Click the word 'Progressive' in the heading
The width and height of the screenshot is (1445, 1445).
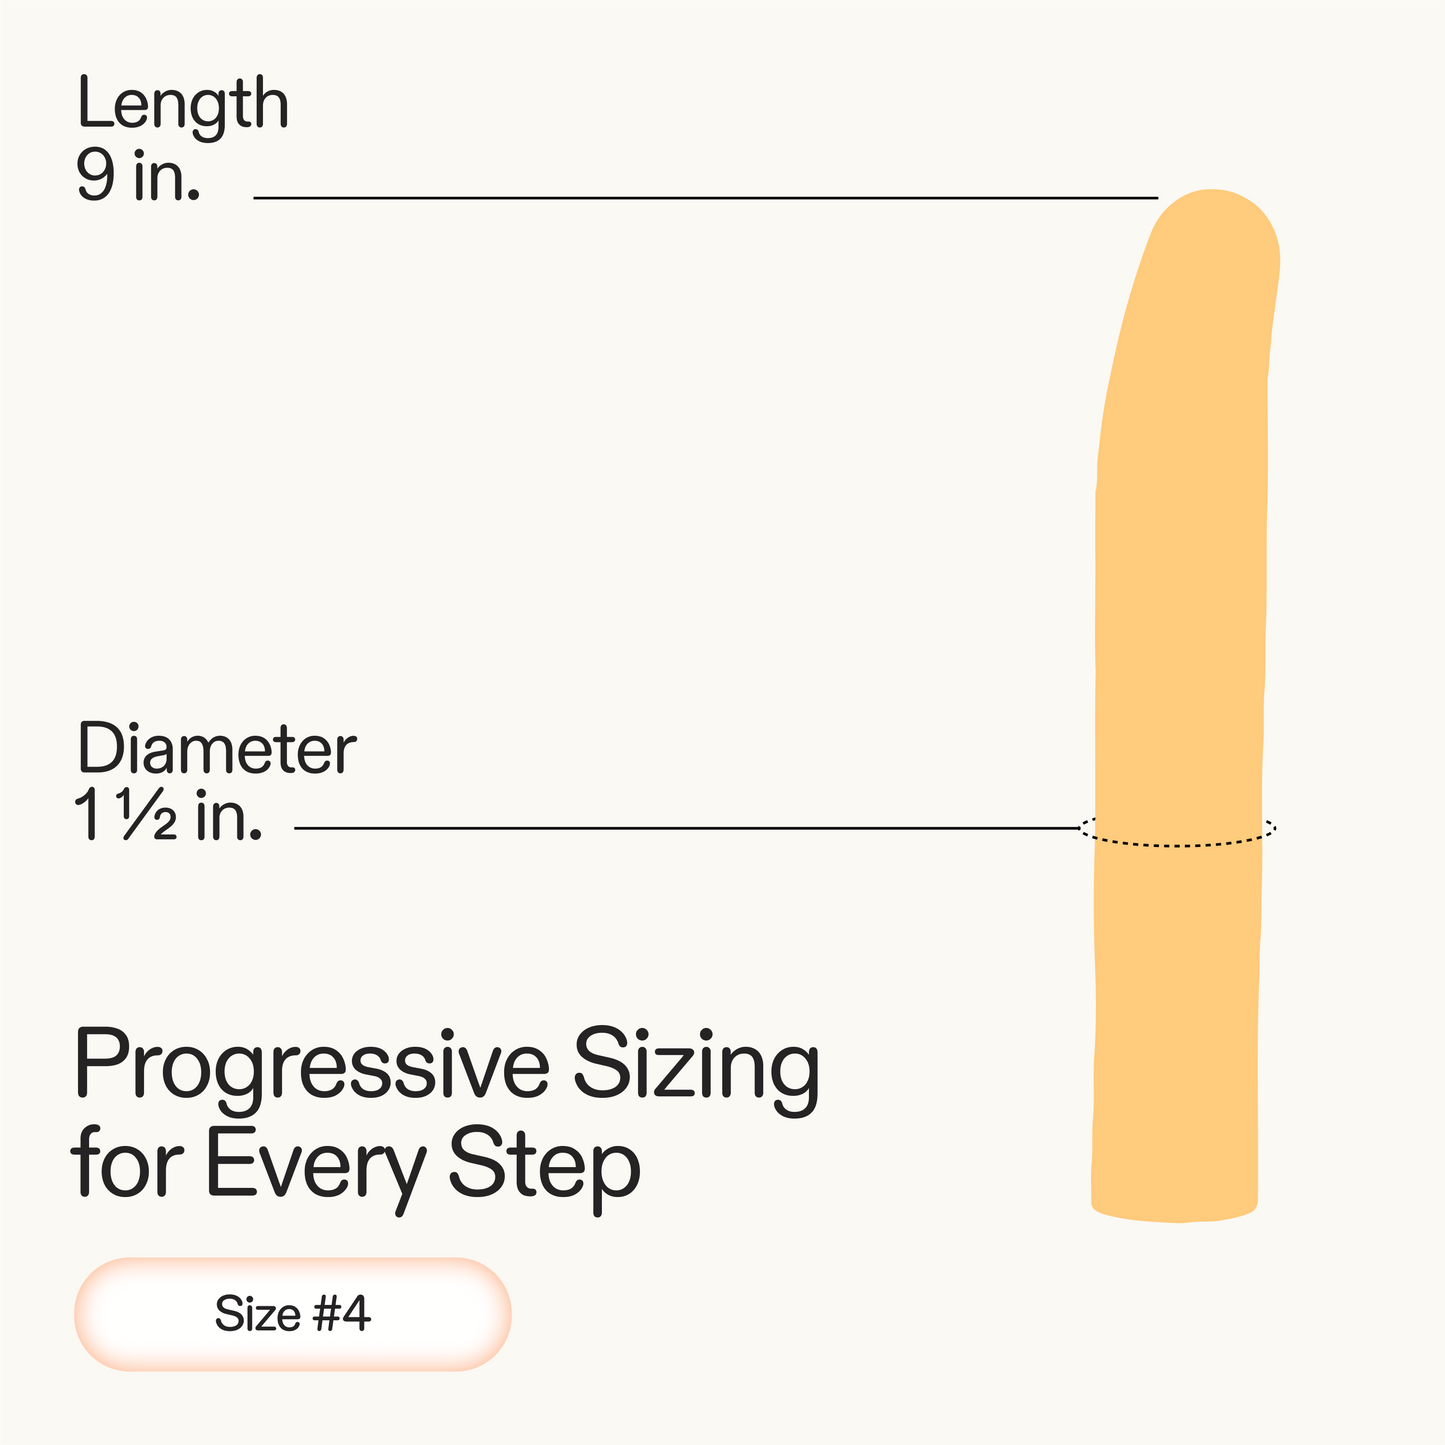[311, 1068]
